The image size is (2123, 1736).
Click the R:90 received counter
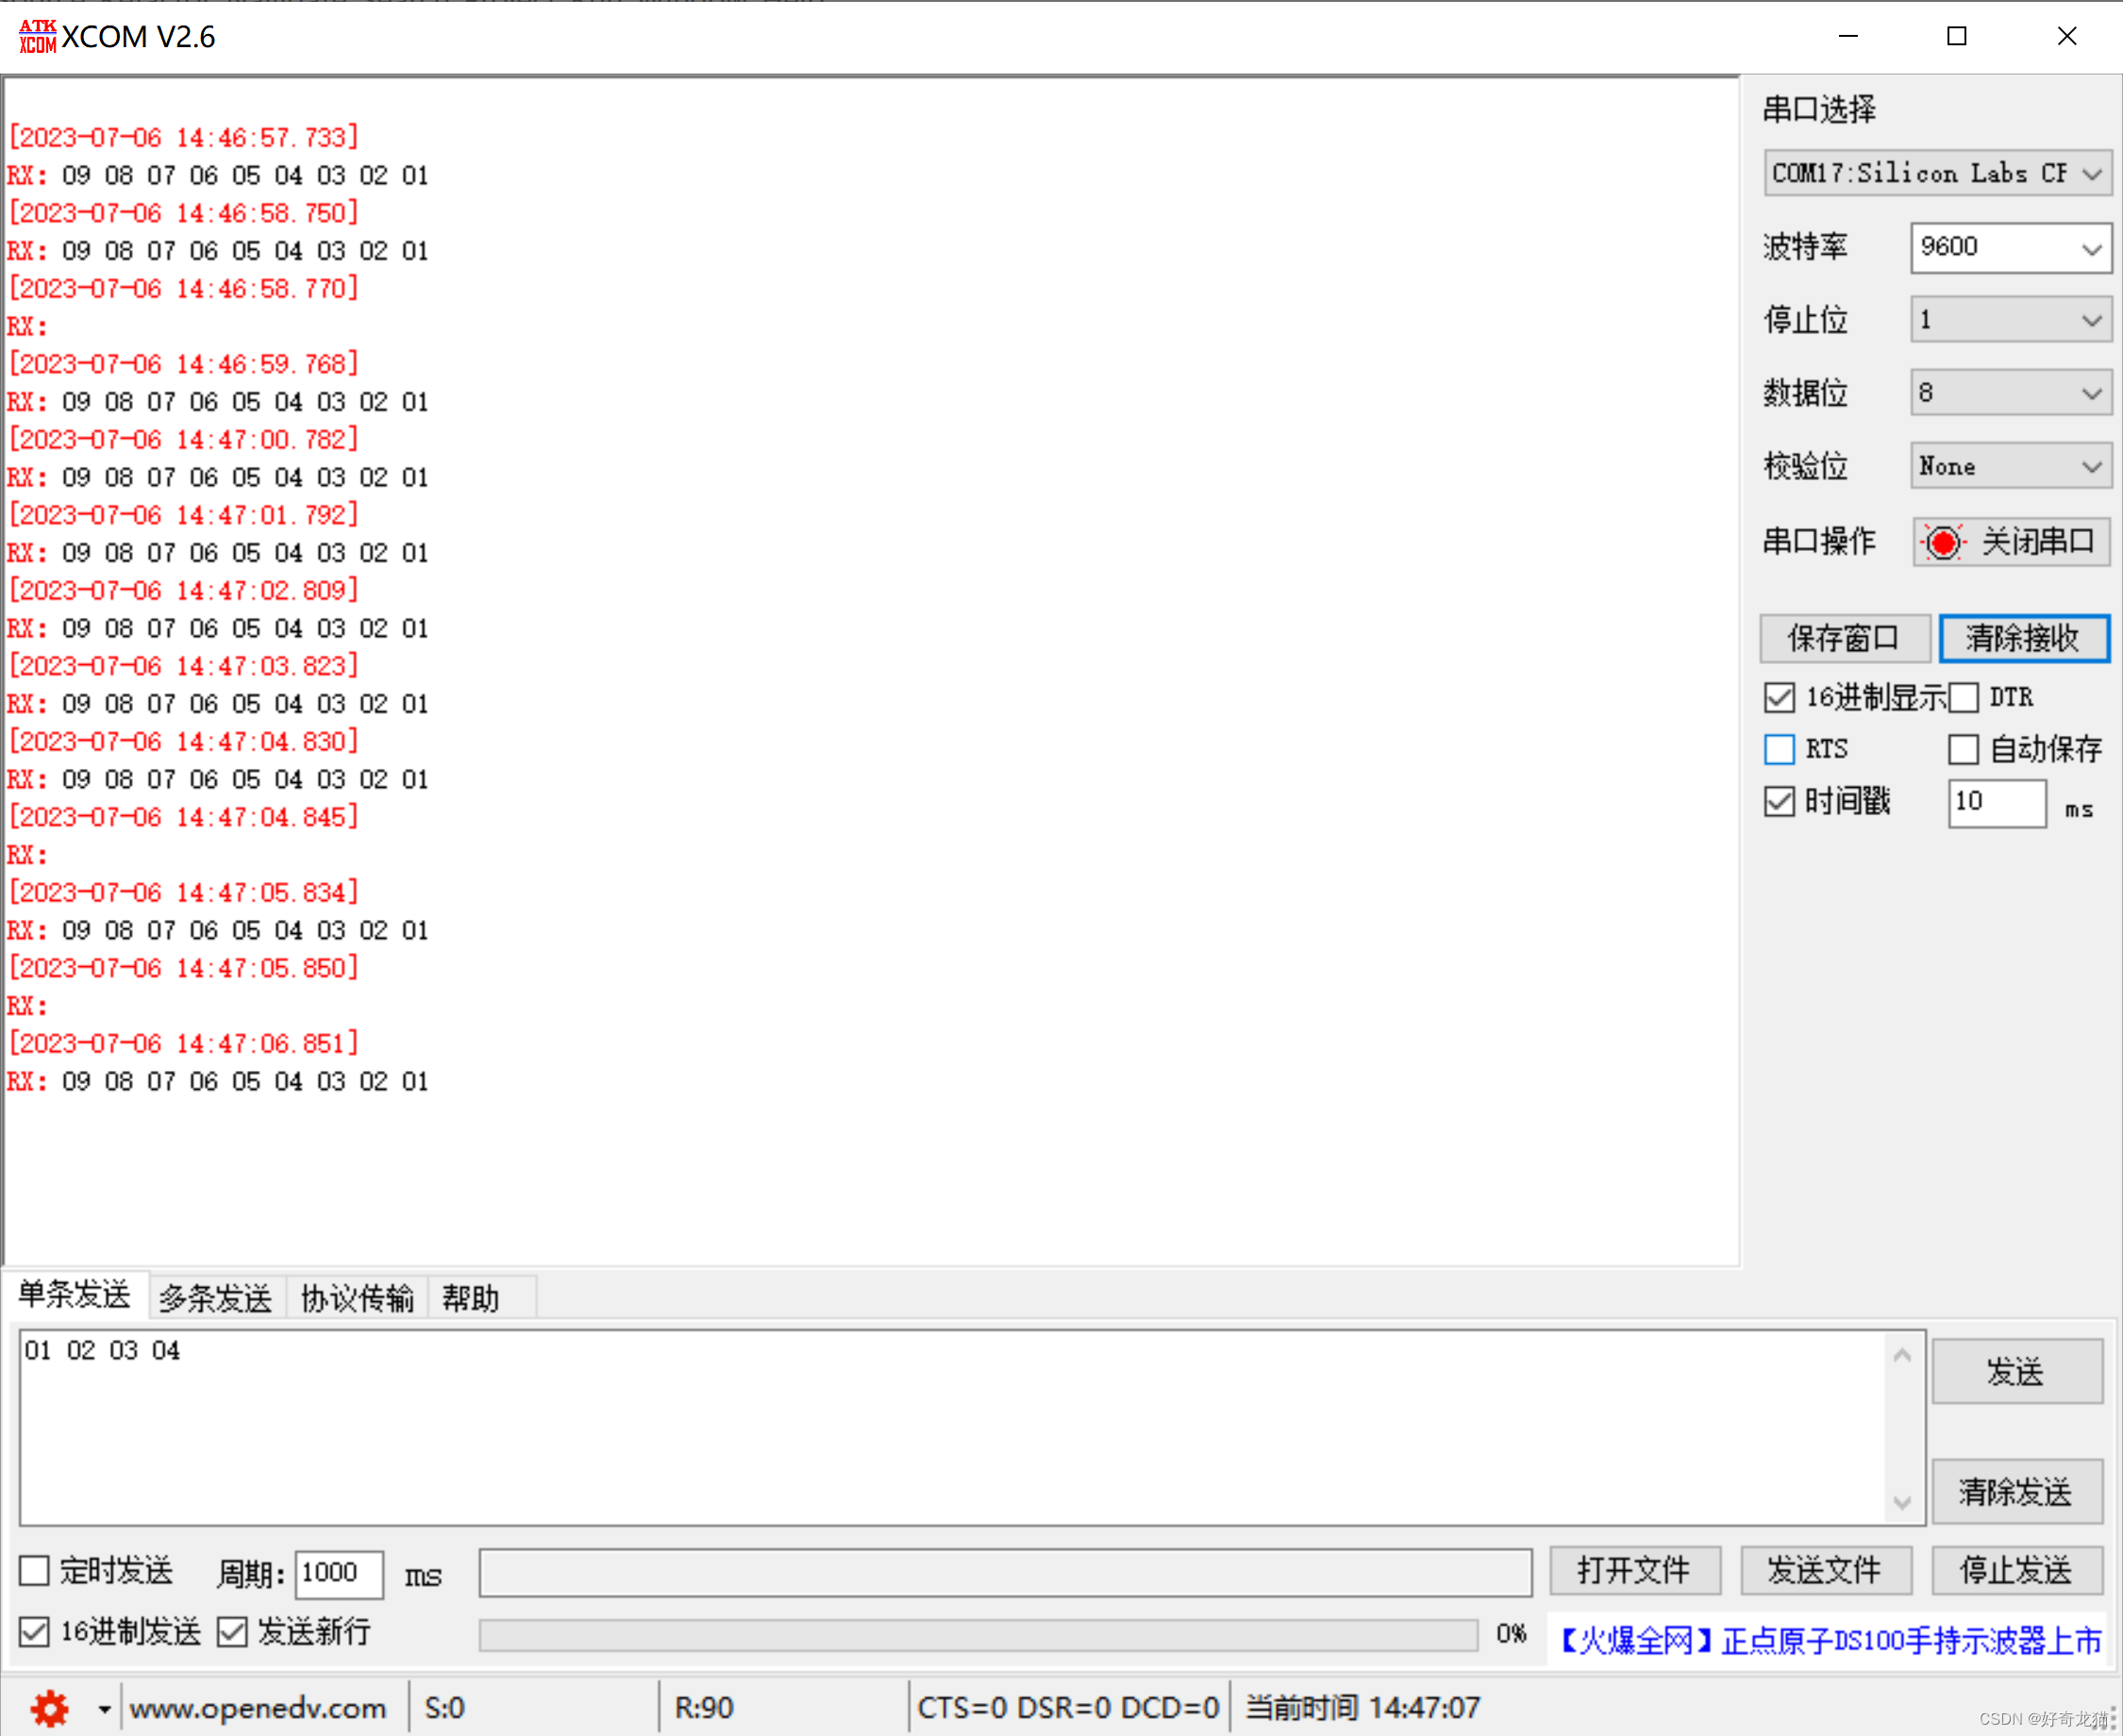[704, 1708]
